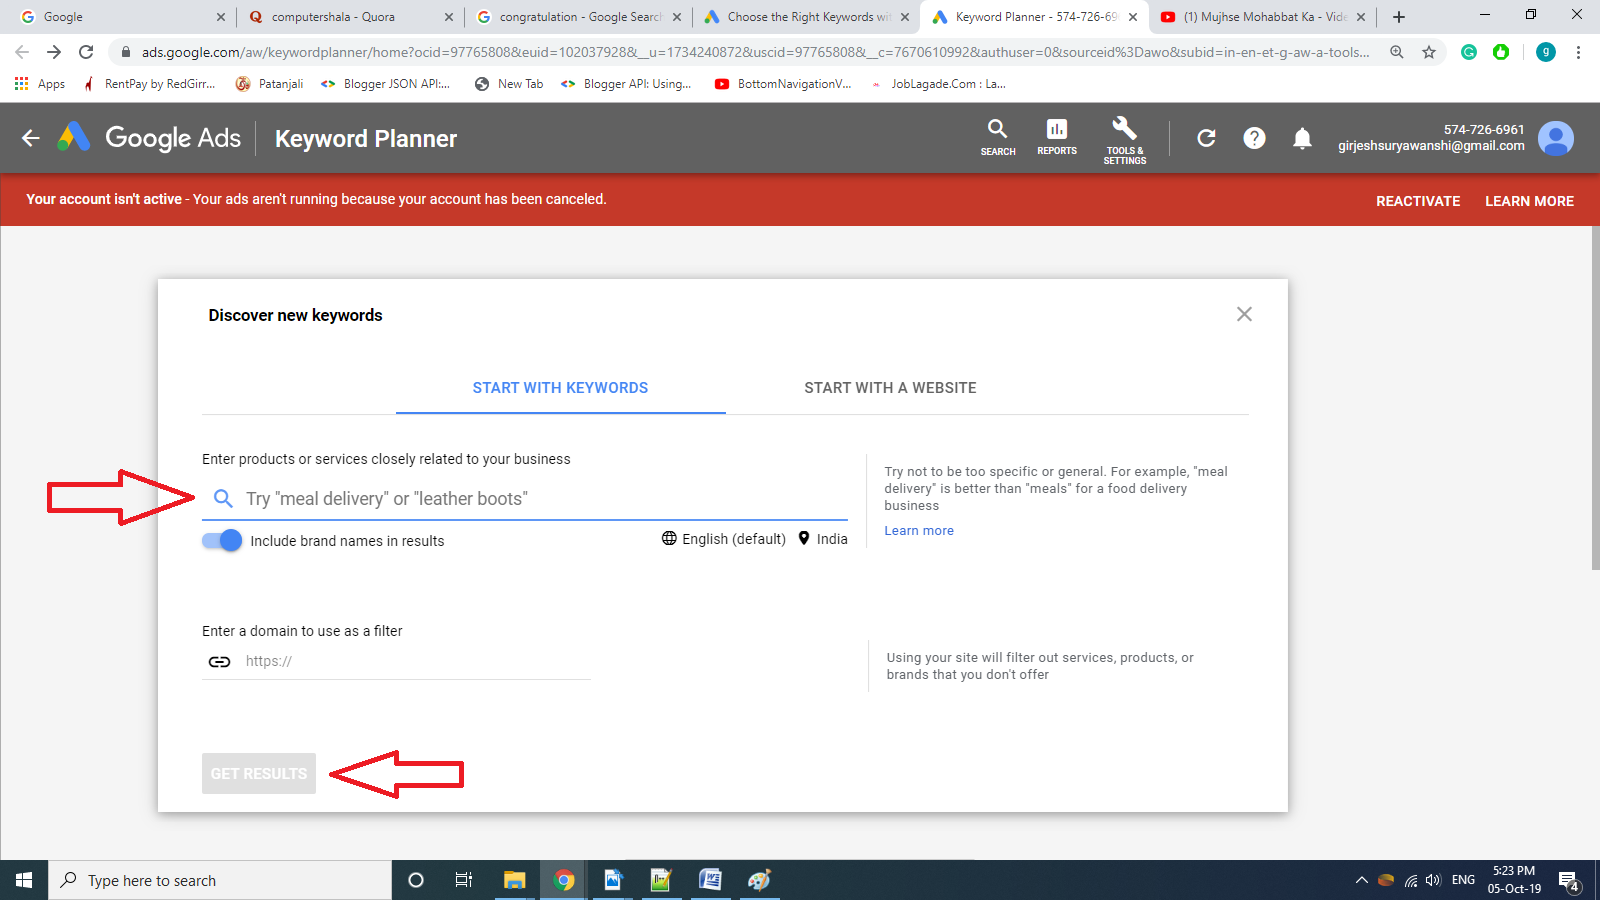
Task: Click Windows taskbar search box
Action: pyautogui.click(x=220, y=880)
